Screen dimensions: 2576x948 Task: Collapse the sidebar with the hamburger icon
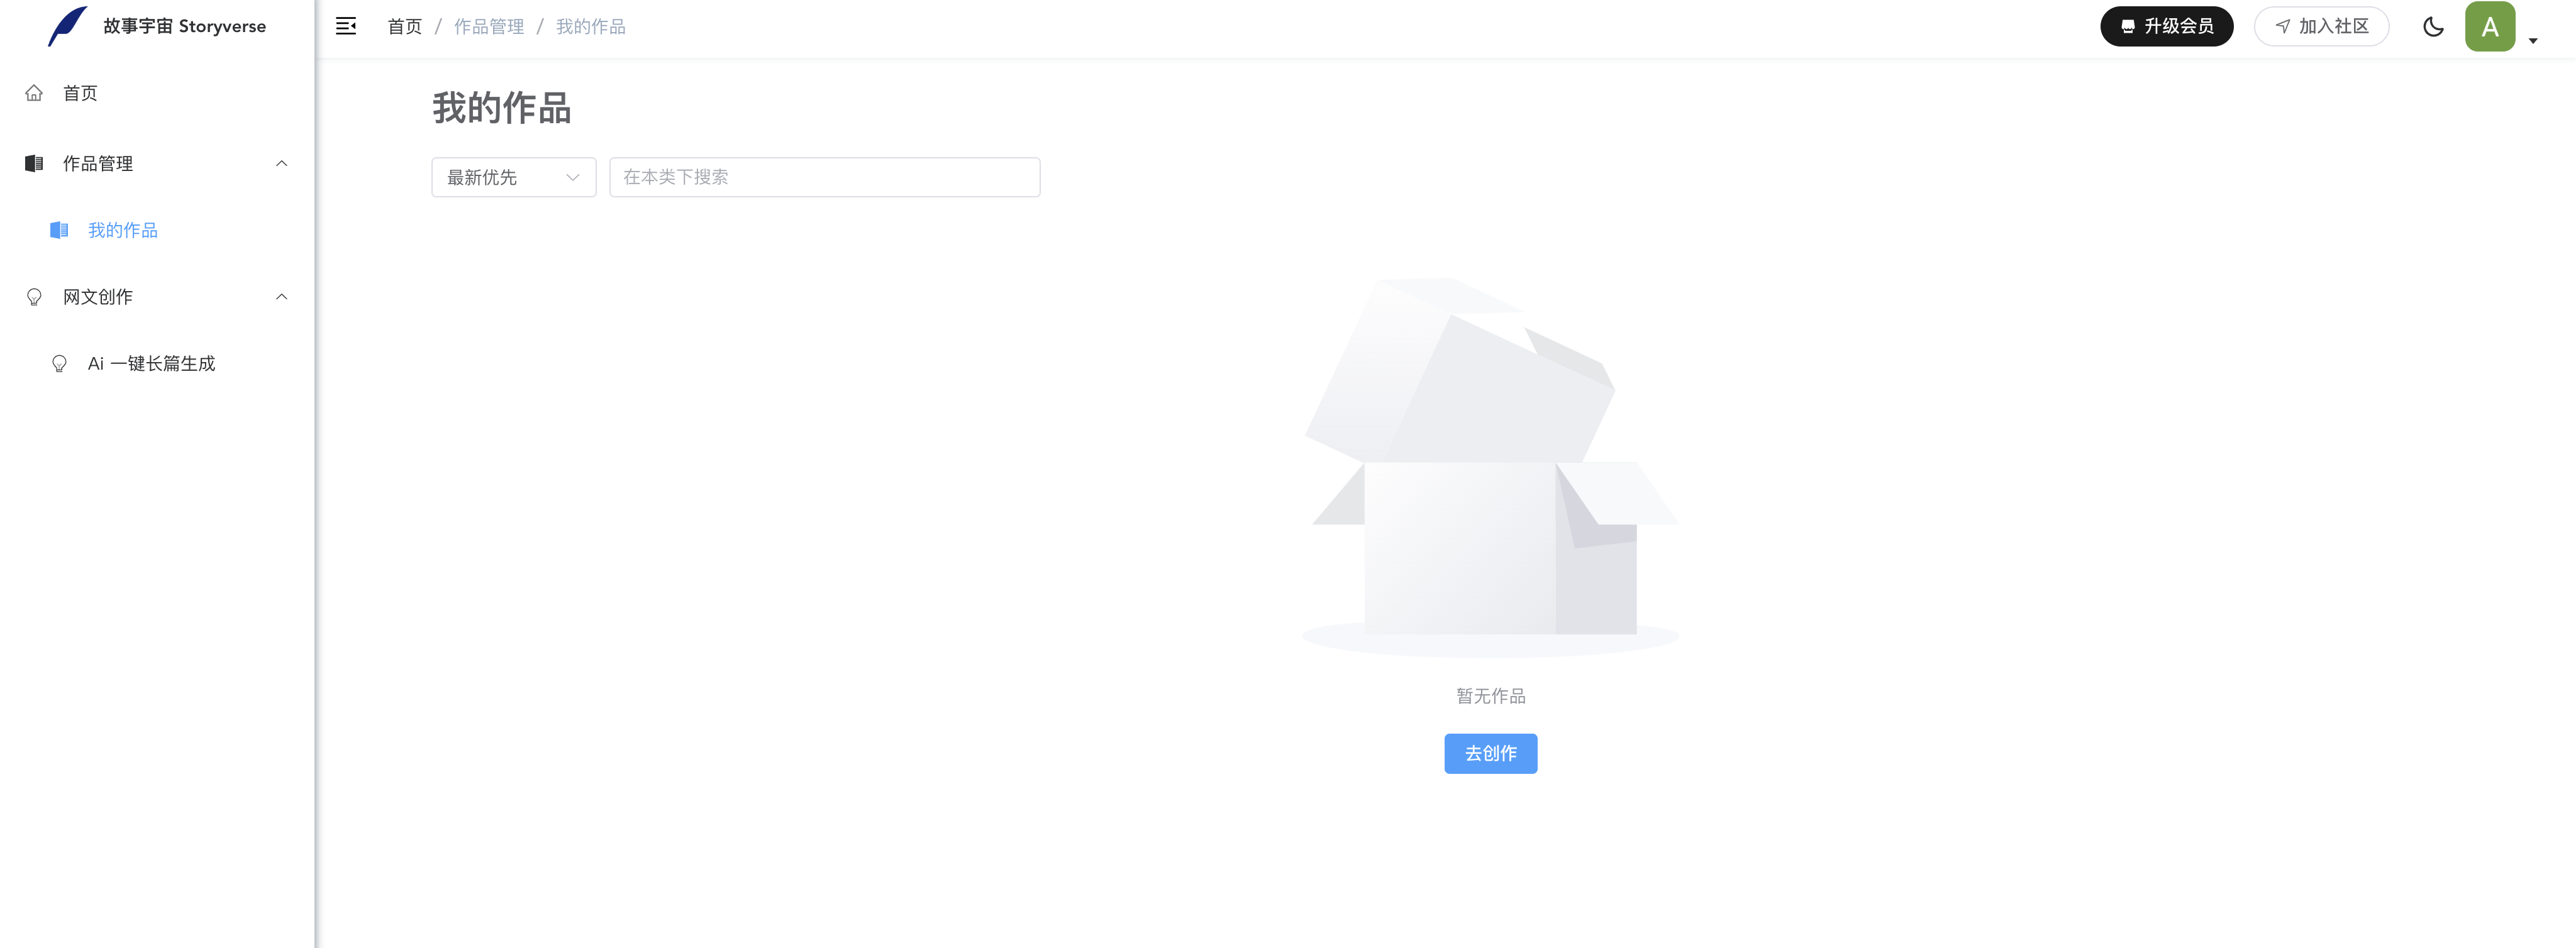tap(346, 26)
